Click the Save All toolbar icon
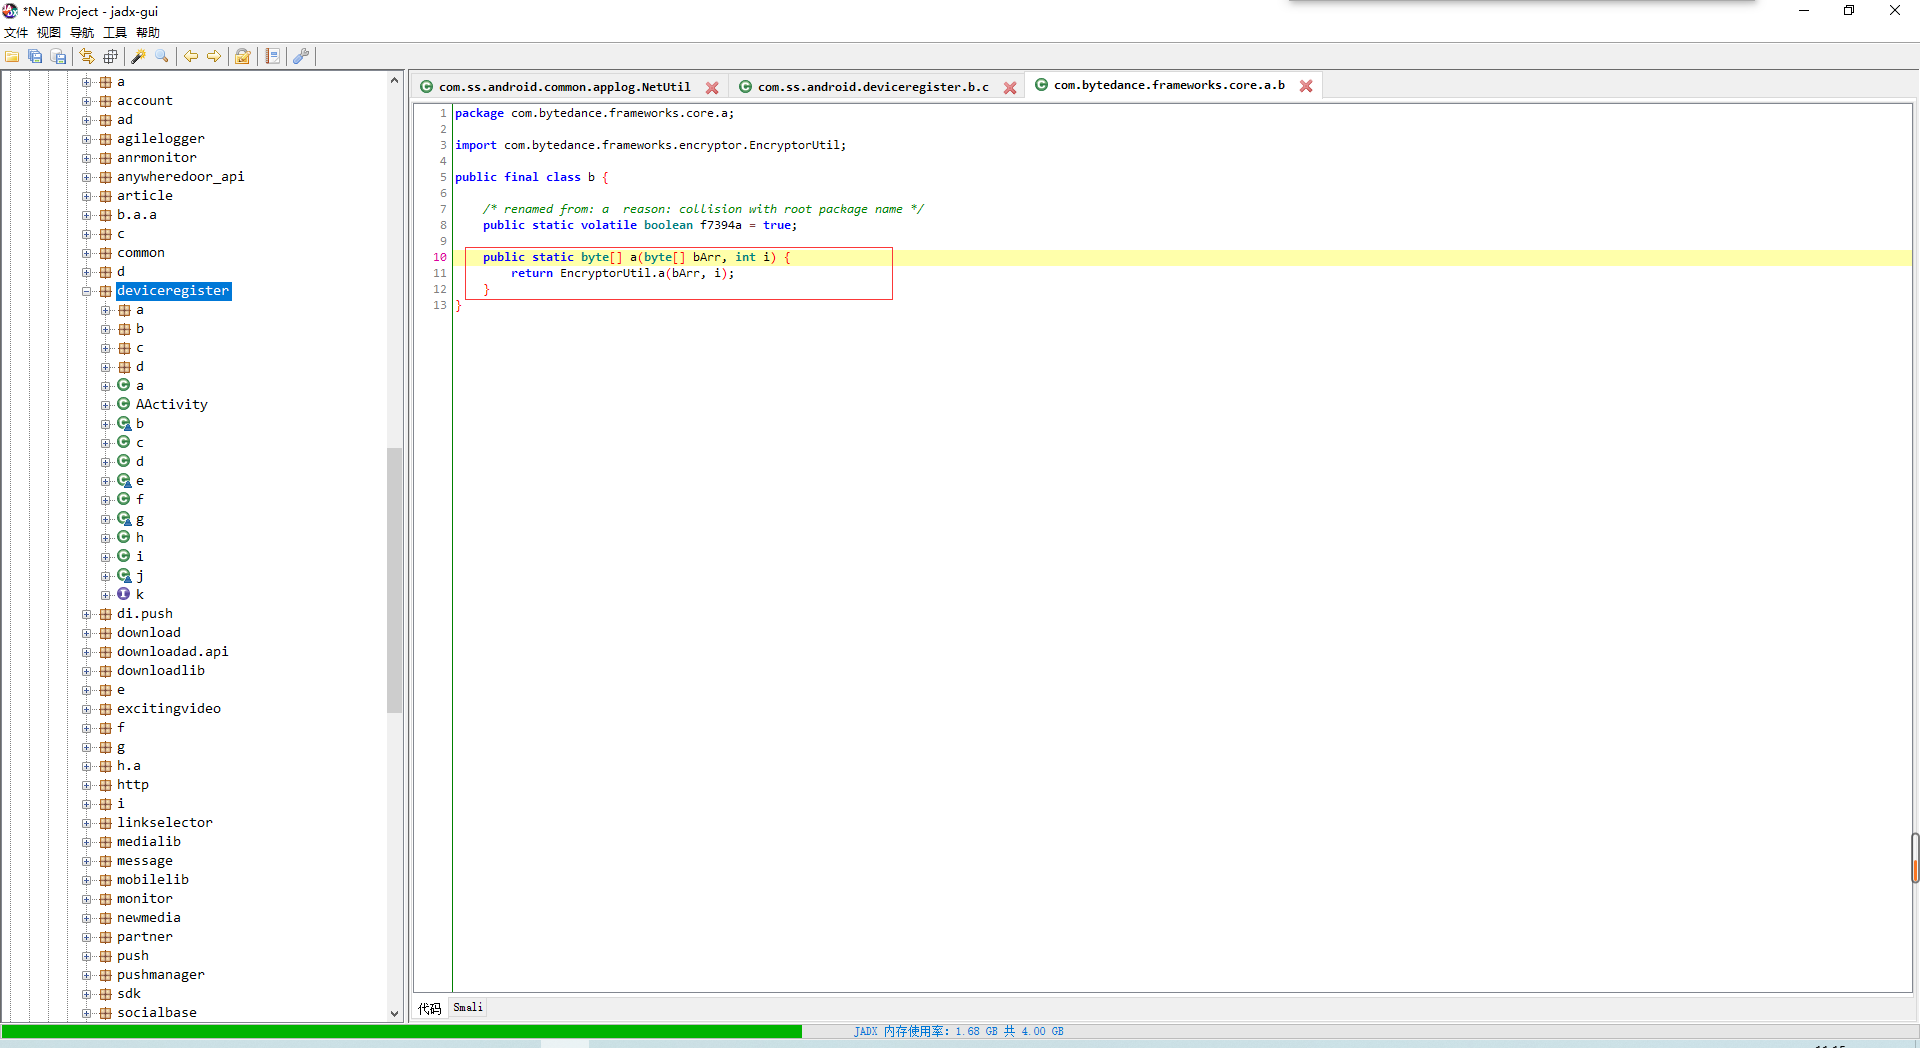The width and height of the screenshot is (1920, 1048). click(35, 57)
